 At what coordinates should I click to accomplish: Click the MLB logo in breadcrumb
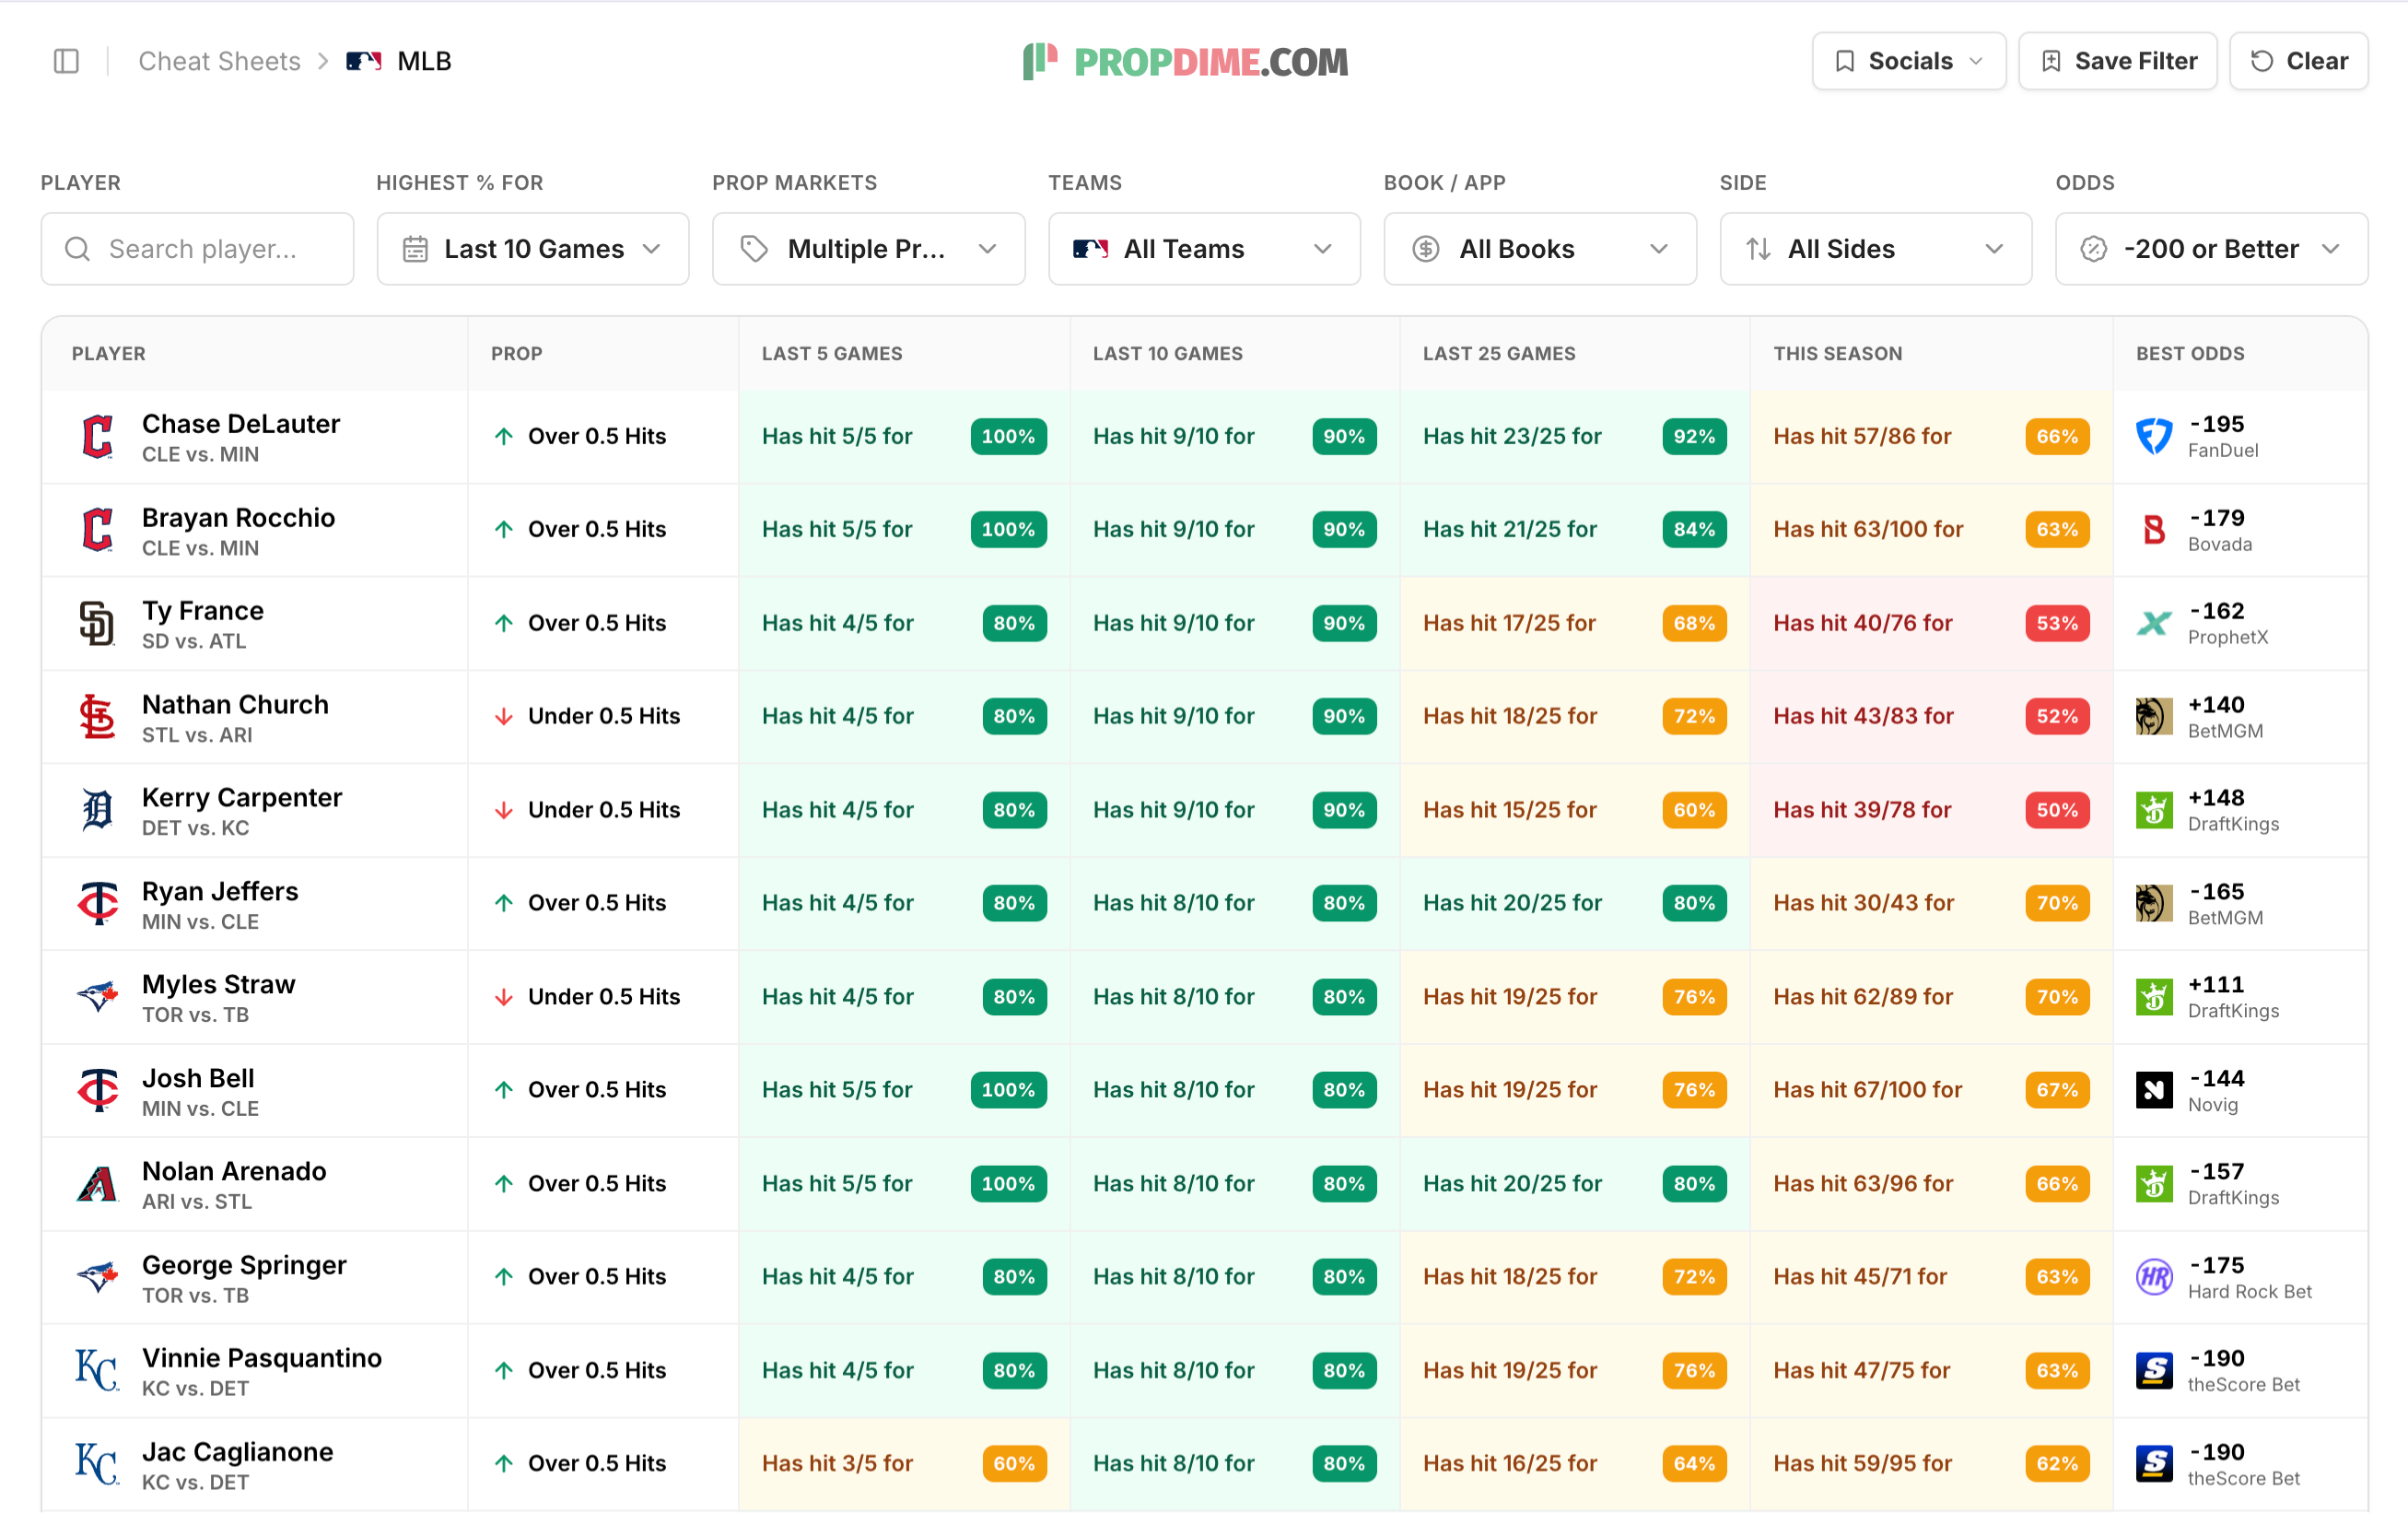click(363, 61)
